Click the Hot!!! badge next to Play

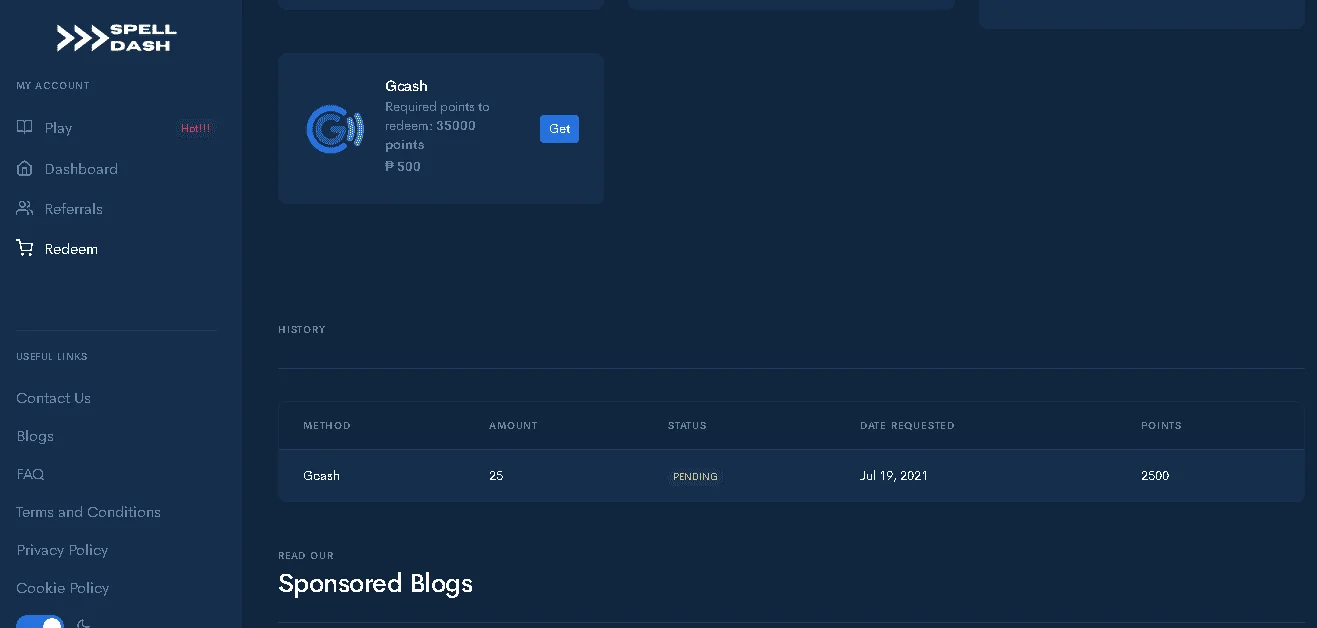point(196,128)
